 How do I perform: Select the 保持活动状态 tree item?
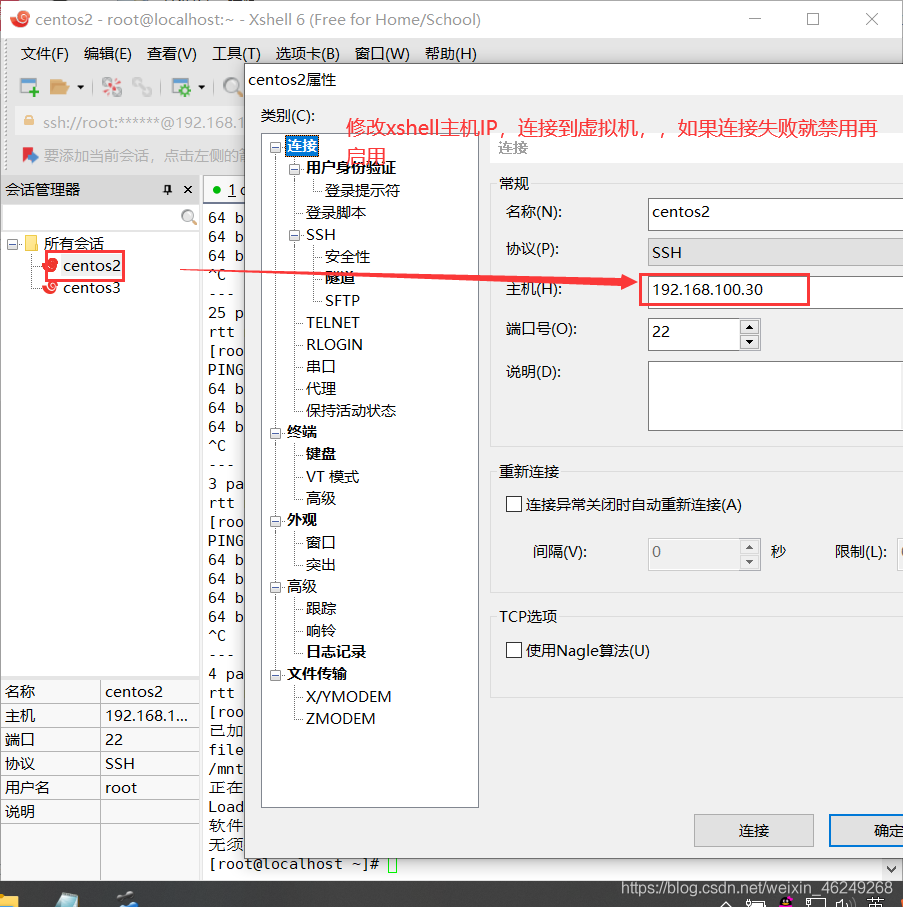(351, 411)
